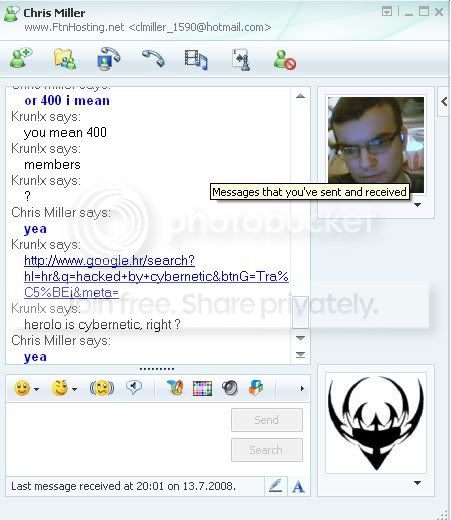Click the dotted splitter handle above input toolbar
The width and height of the screenshot is (451, 520).
(x=157, y=369)
